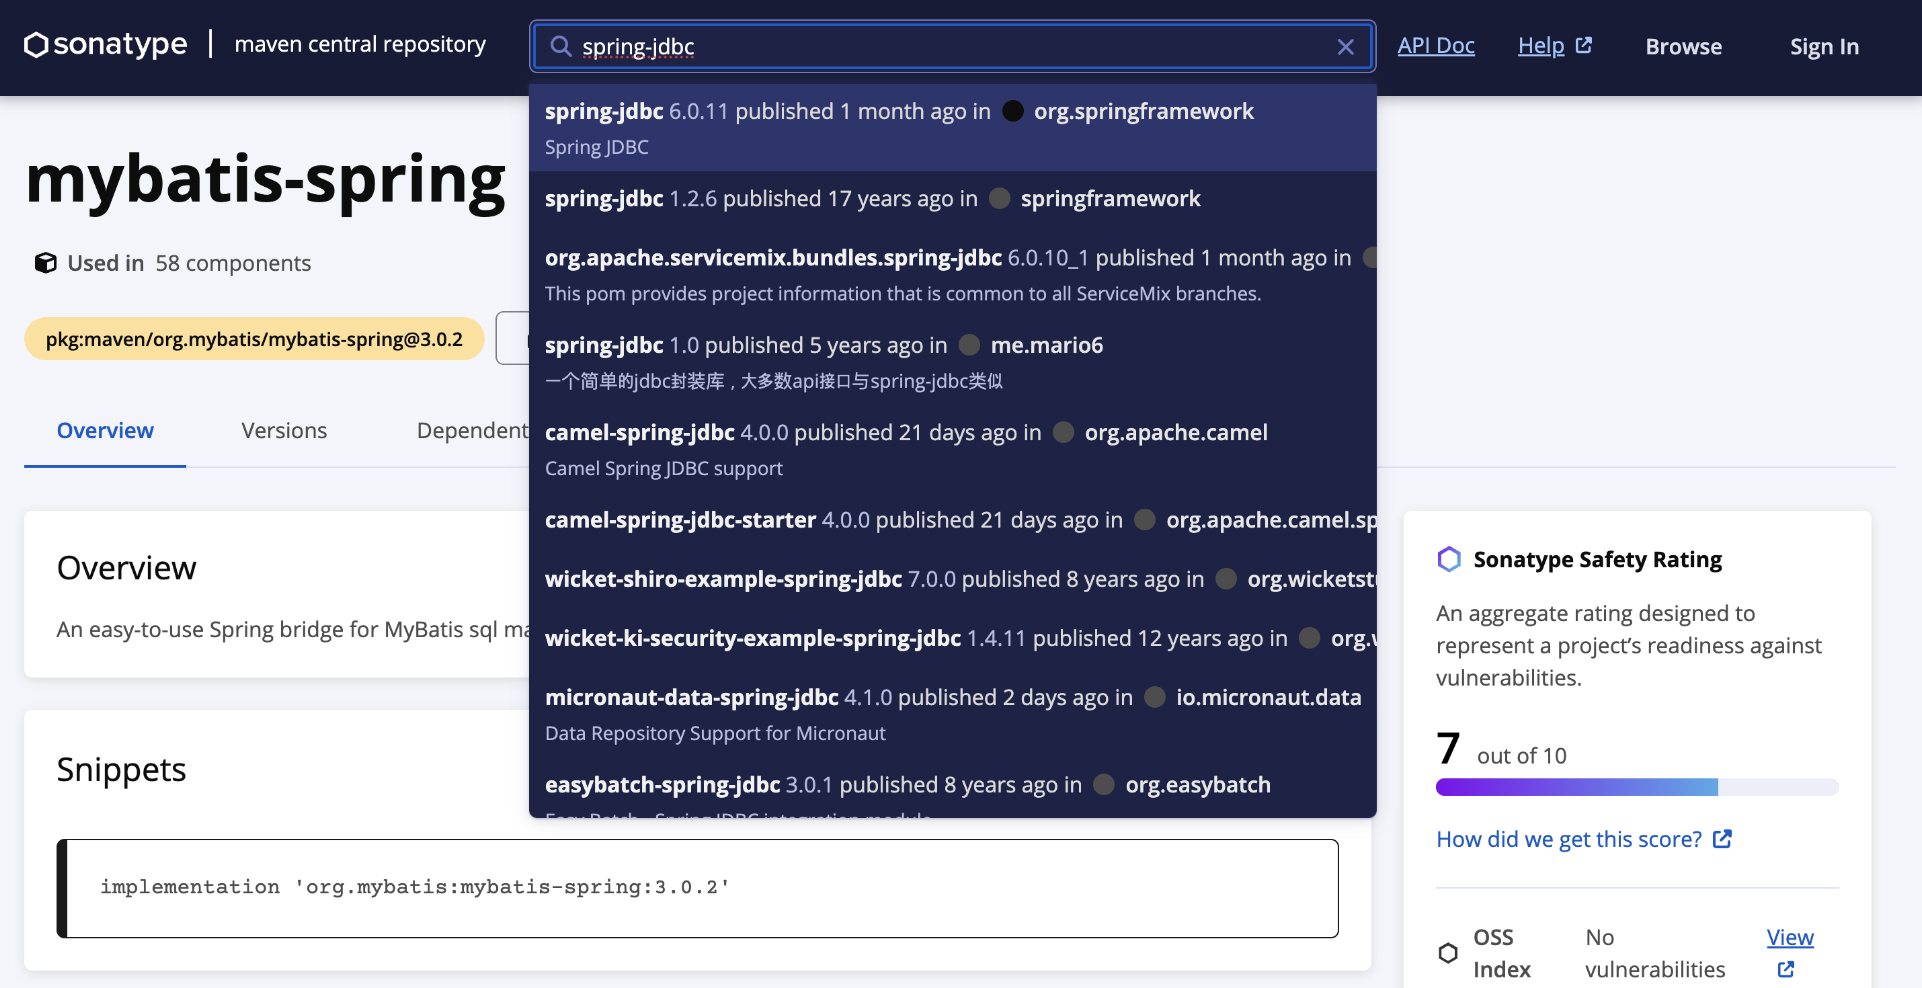This screenshot has height=988, width=1922.
Task: Click me.mario6 namespace dot icon
Action: tap(969, 345)
